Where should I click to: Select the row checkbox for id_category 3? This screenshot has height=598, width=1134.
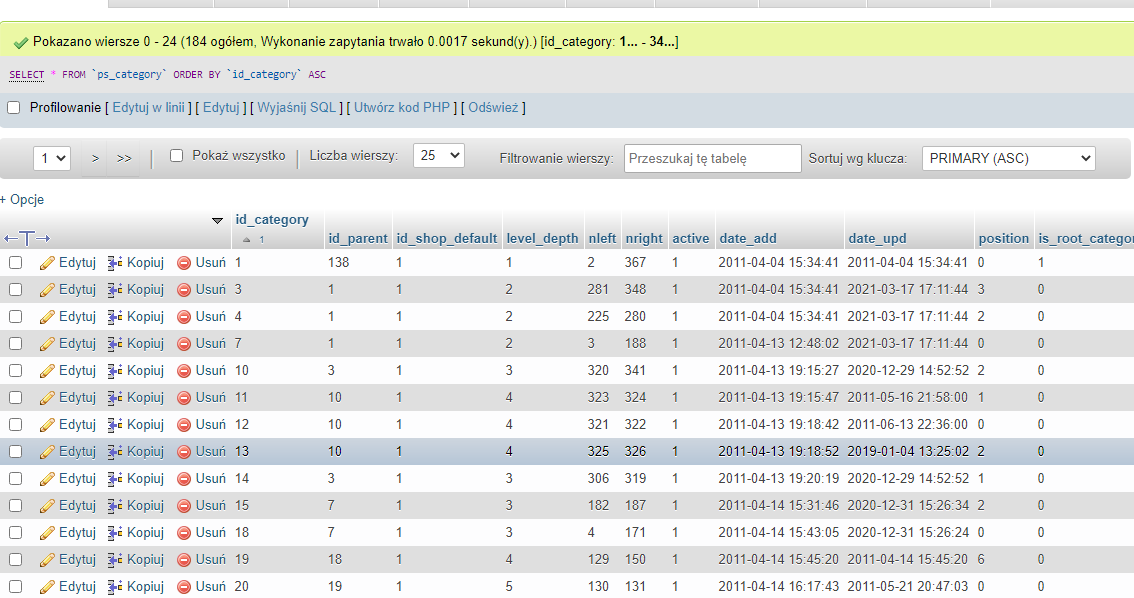click(15, 290)
